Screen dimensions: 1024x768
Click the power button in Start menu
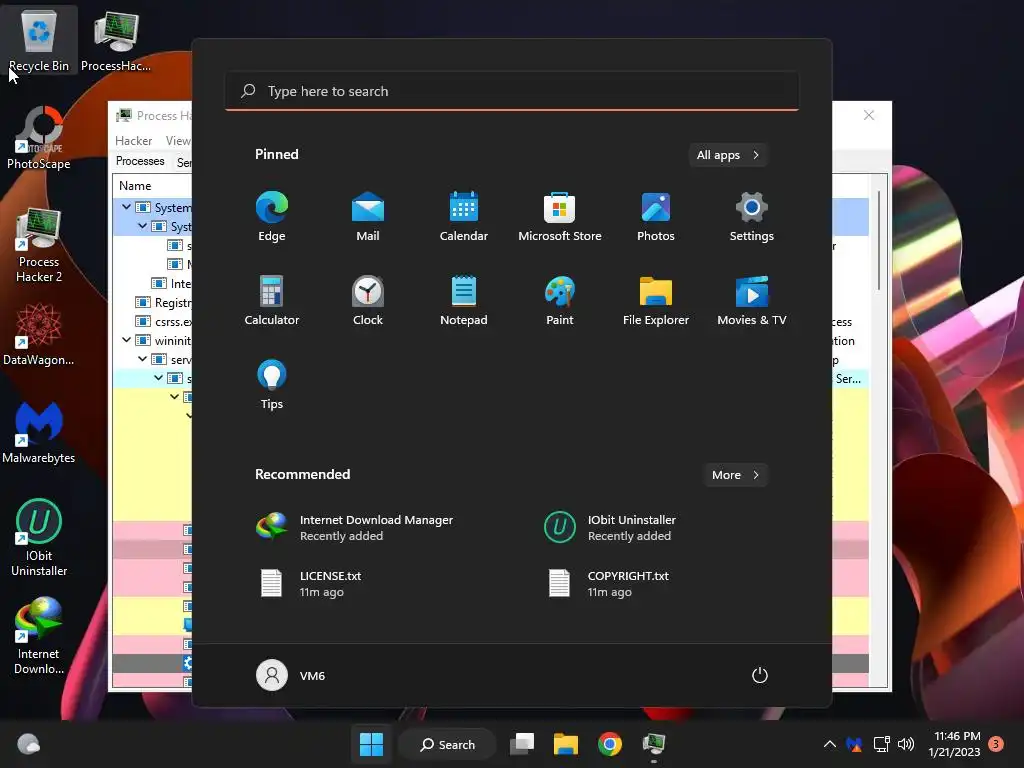[760, 675]
